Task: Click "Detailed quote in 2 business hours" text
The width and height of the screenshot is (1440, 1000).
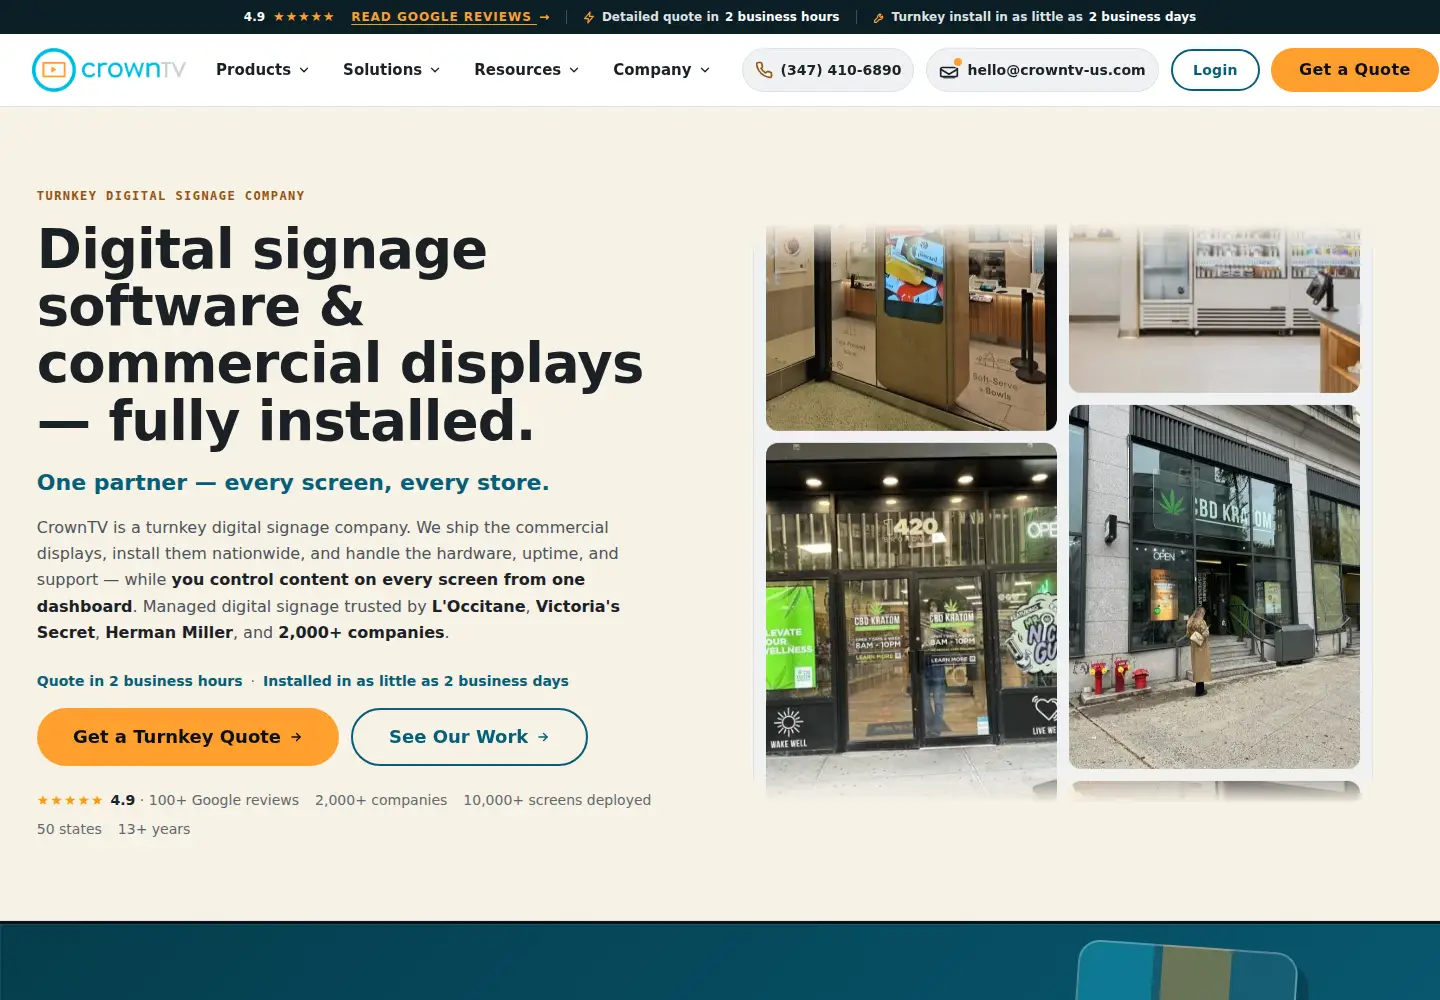Action: pos(721,17)
